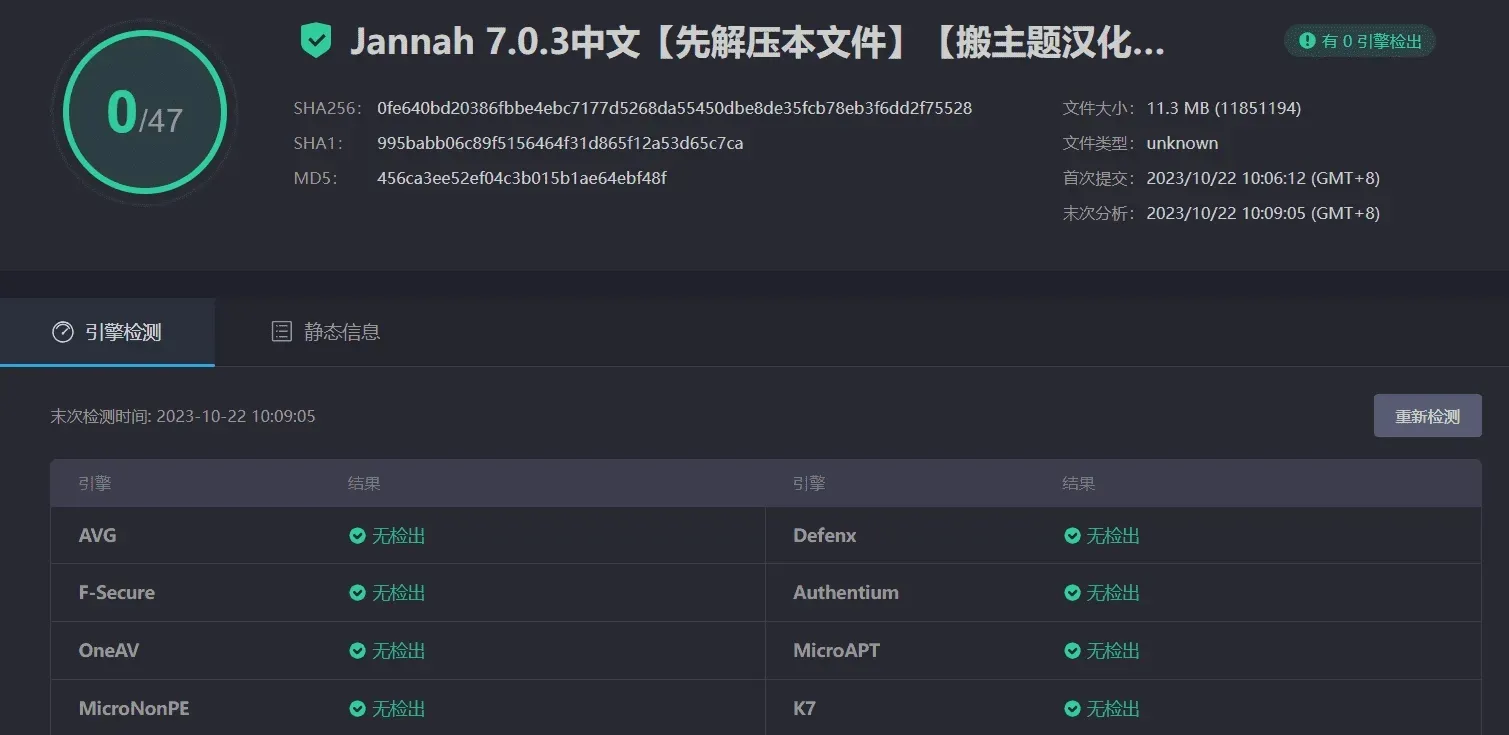Click the green check icon in F-Secure row
Viewport: 1509px width, 735px height.
click(x=357, y=593)
